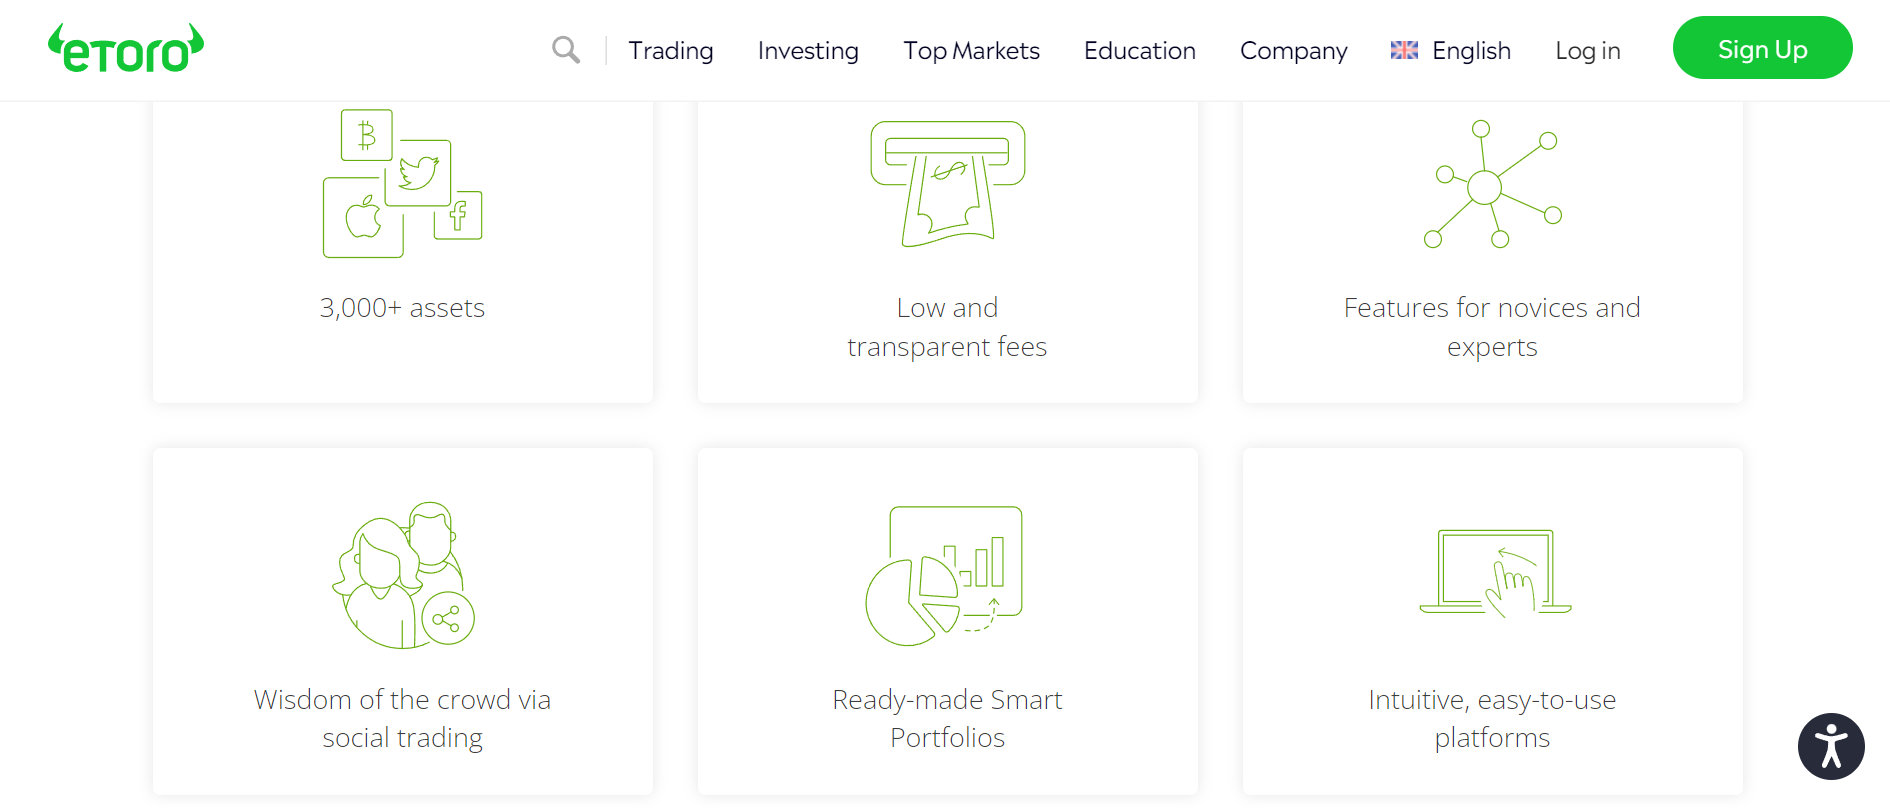Open the Company navigation item
Image resolution: width=1890 pixels, height=808 pixels.
[1293, 50]
